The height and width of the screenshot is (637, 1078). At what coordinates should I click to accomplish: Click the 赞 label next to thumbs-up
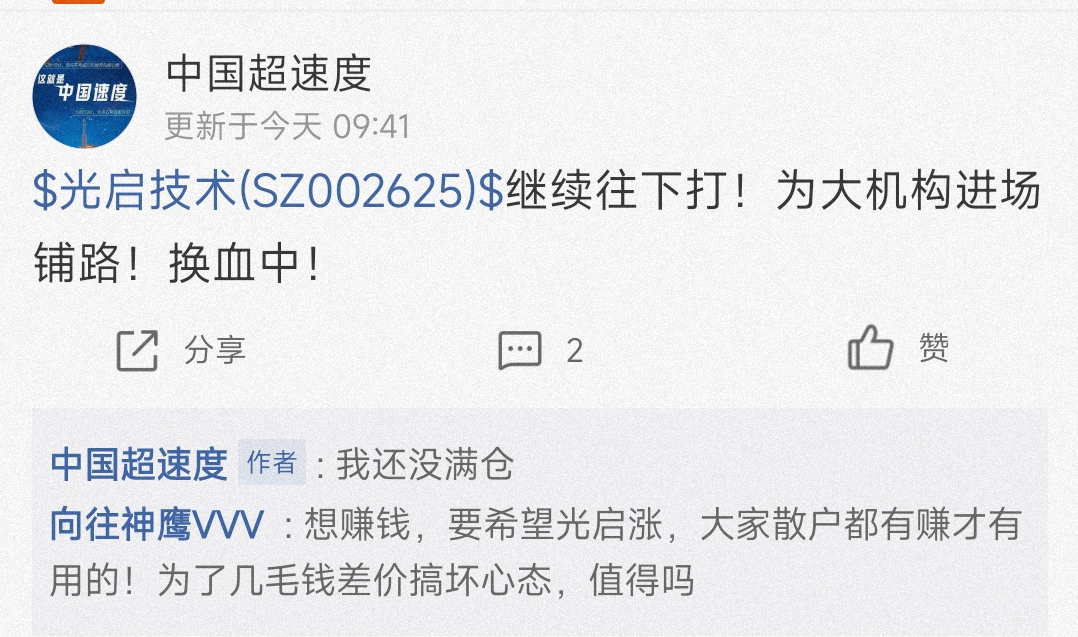click(x=934, y=348)
